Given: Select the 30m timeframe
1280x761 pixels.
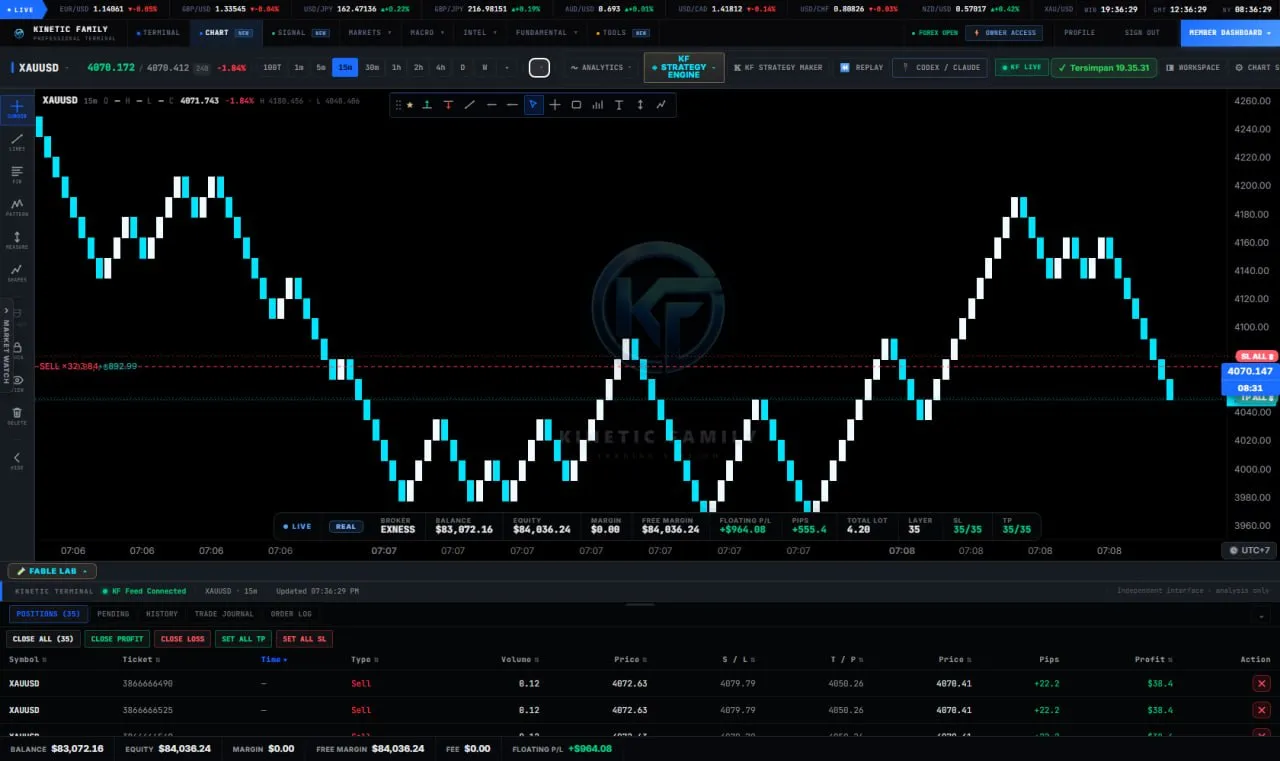Looking at the screenshot, I should tap(372, 68).
